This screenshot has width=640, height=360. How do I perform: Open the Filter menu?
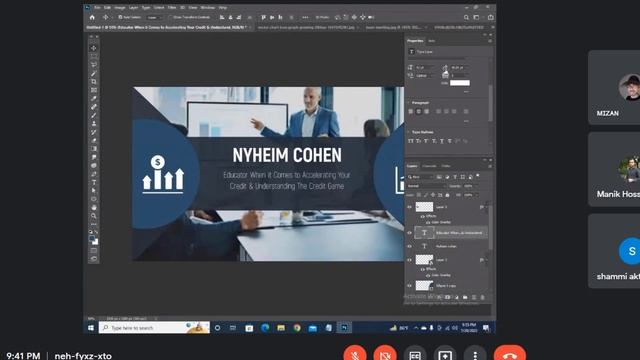[172, 7]
